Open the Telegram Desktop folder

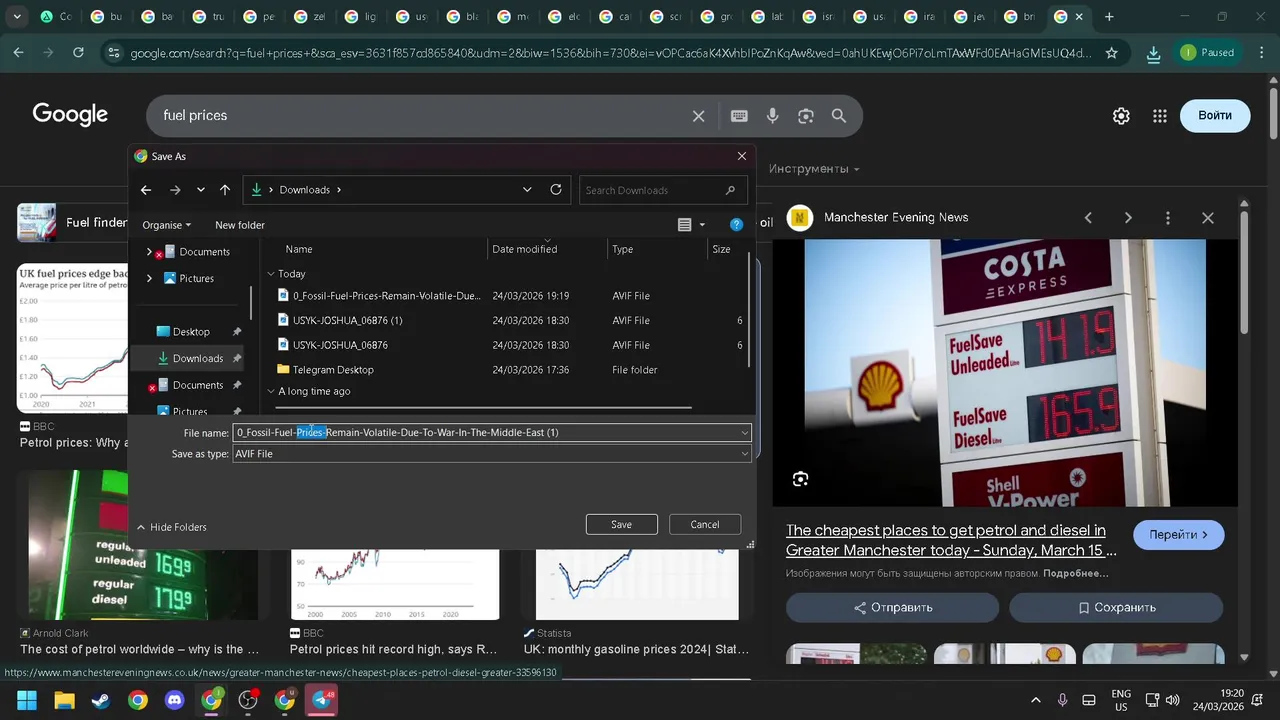[x=333, y=370]
